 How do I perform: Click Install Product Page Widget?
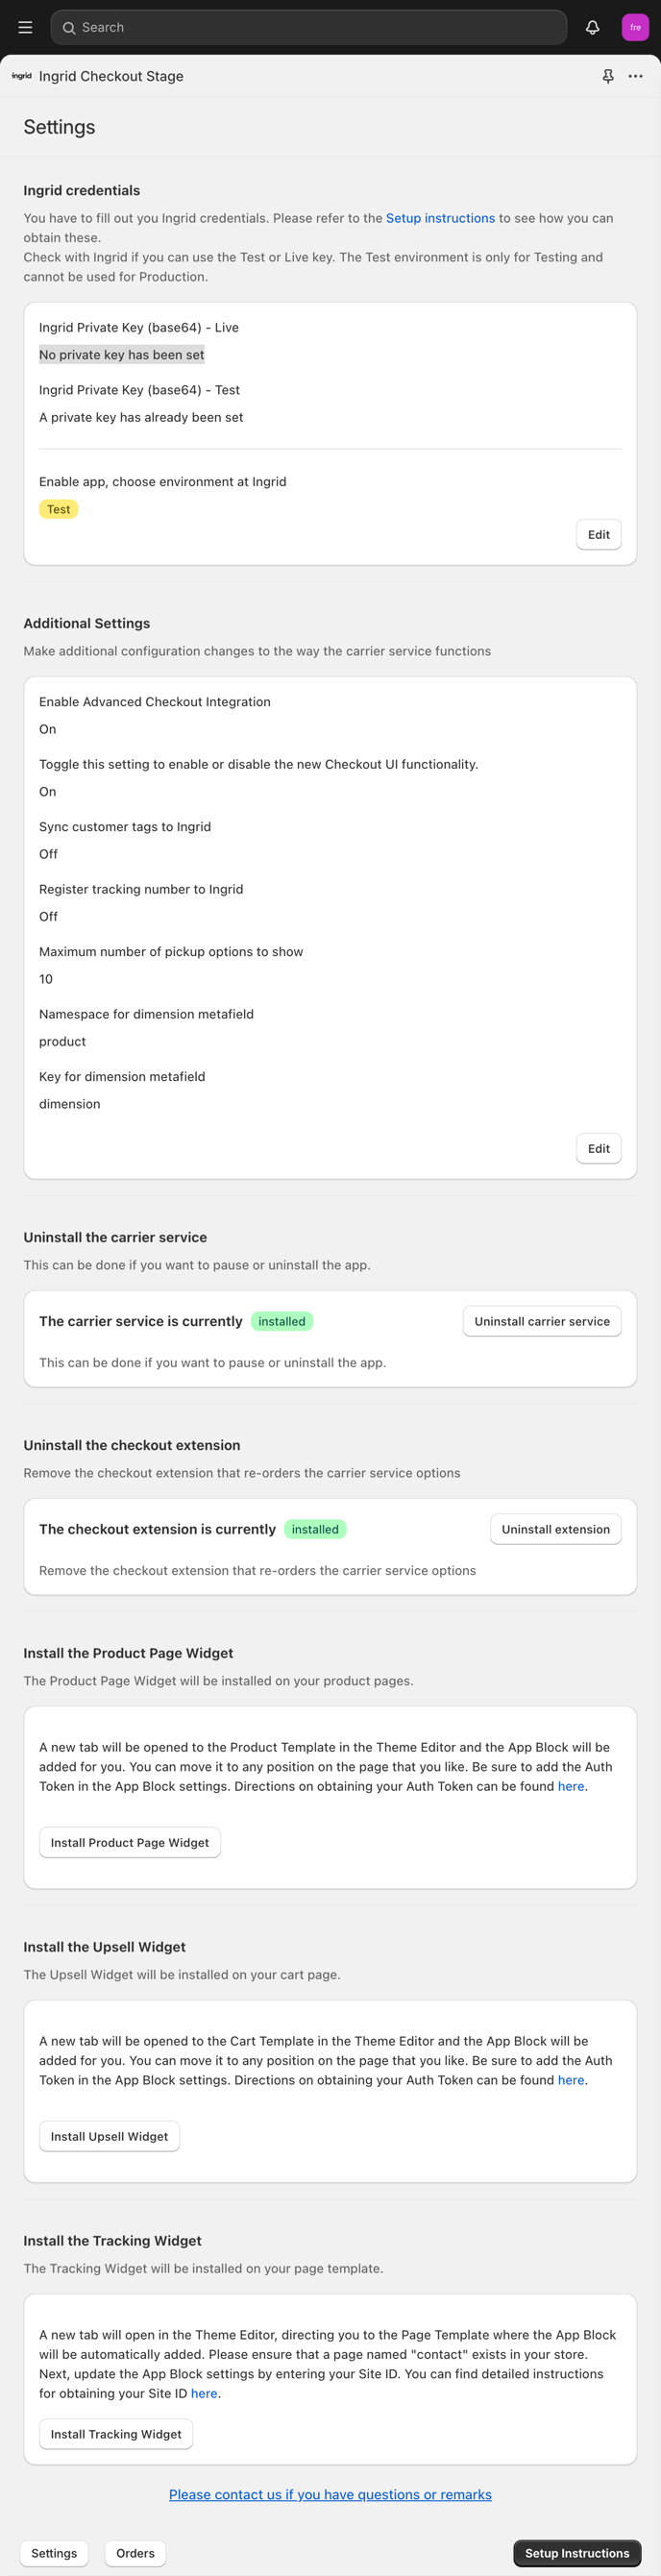point(130,1842)
